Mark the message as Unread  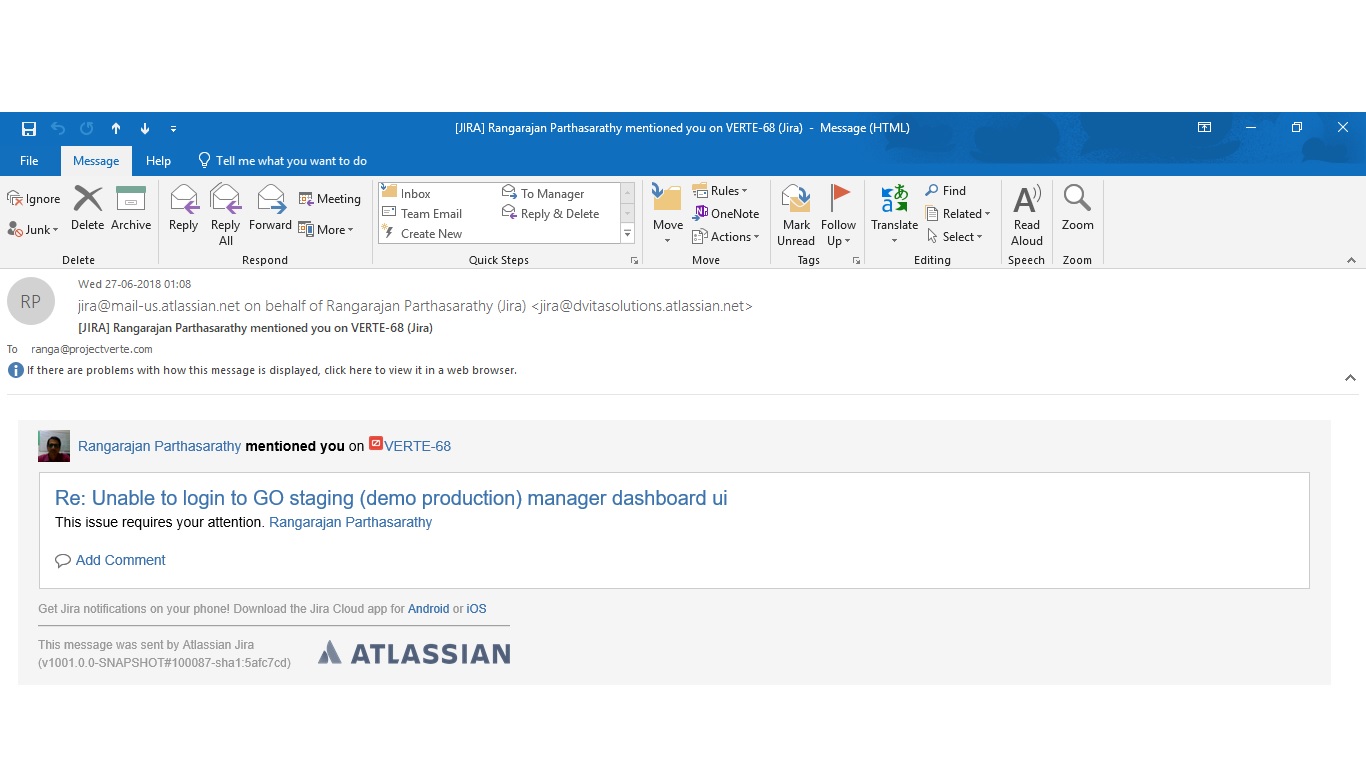click(796, 215)
